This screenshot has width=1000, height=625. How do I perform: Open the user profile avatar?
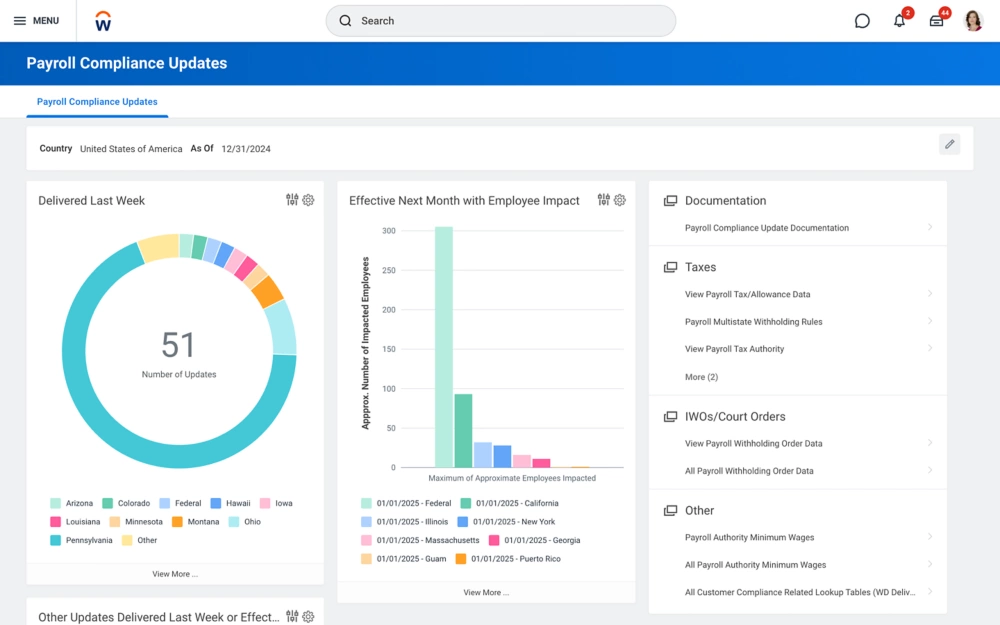(x=973, y=21)
